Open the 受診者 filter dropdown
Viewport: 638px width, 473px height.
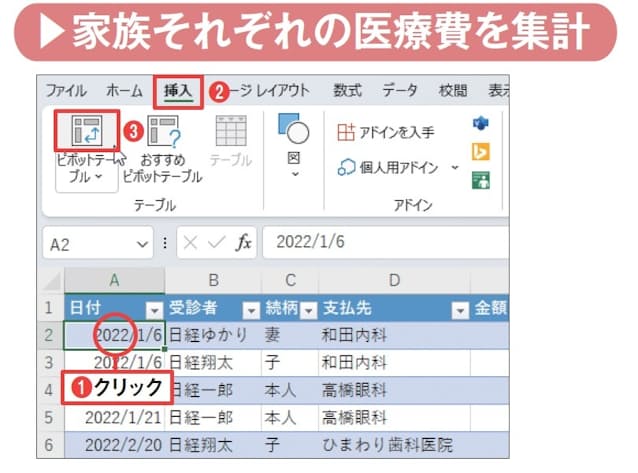click(251, 311)
